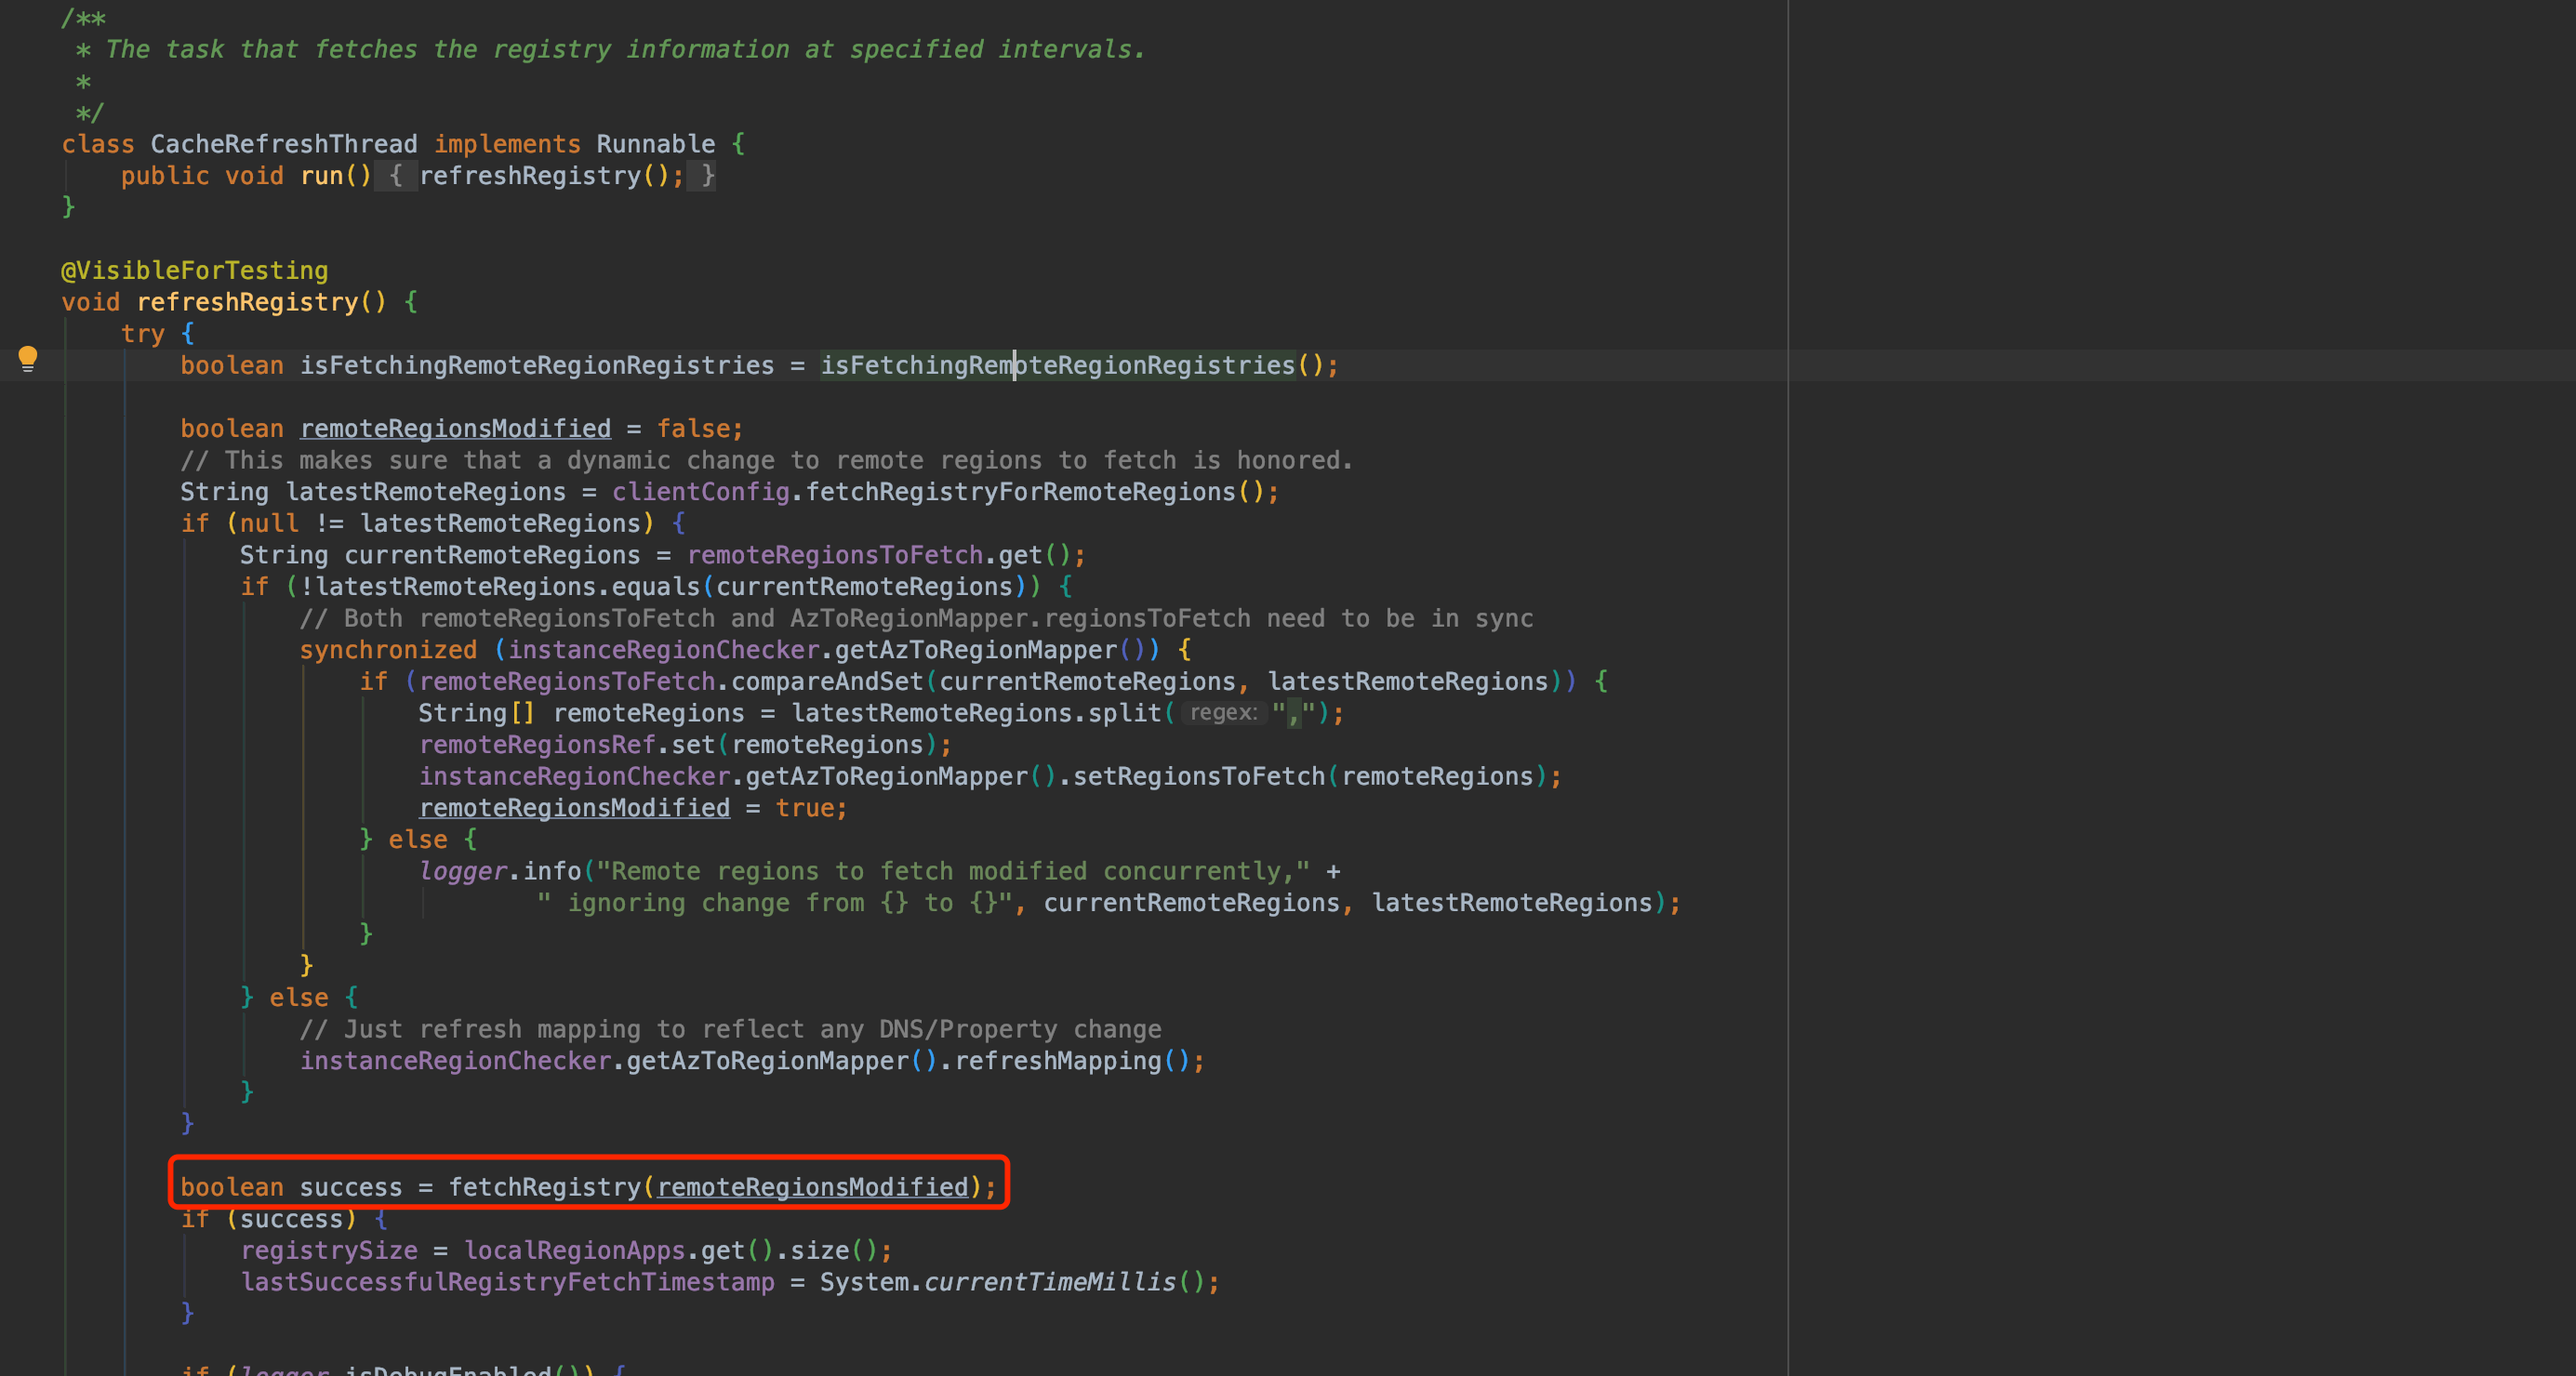The width and height of the screenshot is (2576, 1376).
Task: Click the currentTimeMillis static method call
Action: click(x=1049, y=1282)
